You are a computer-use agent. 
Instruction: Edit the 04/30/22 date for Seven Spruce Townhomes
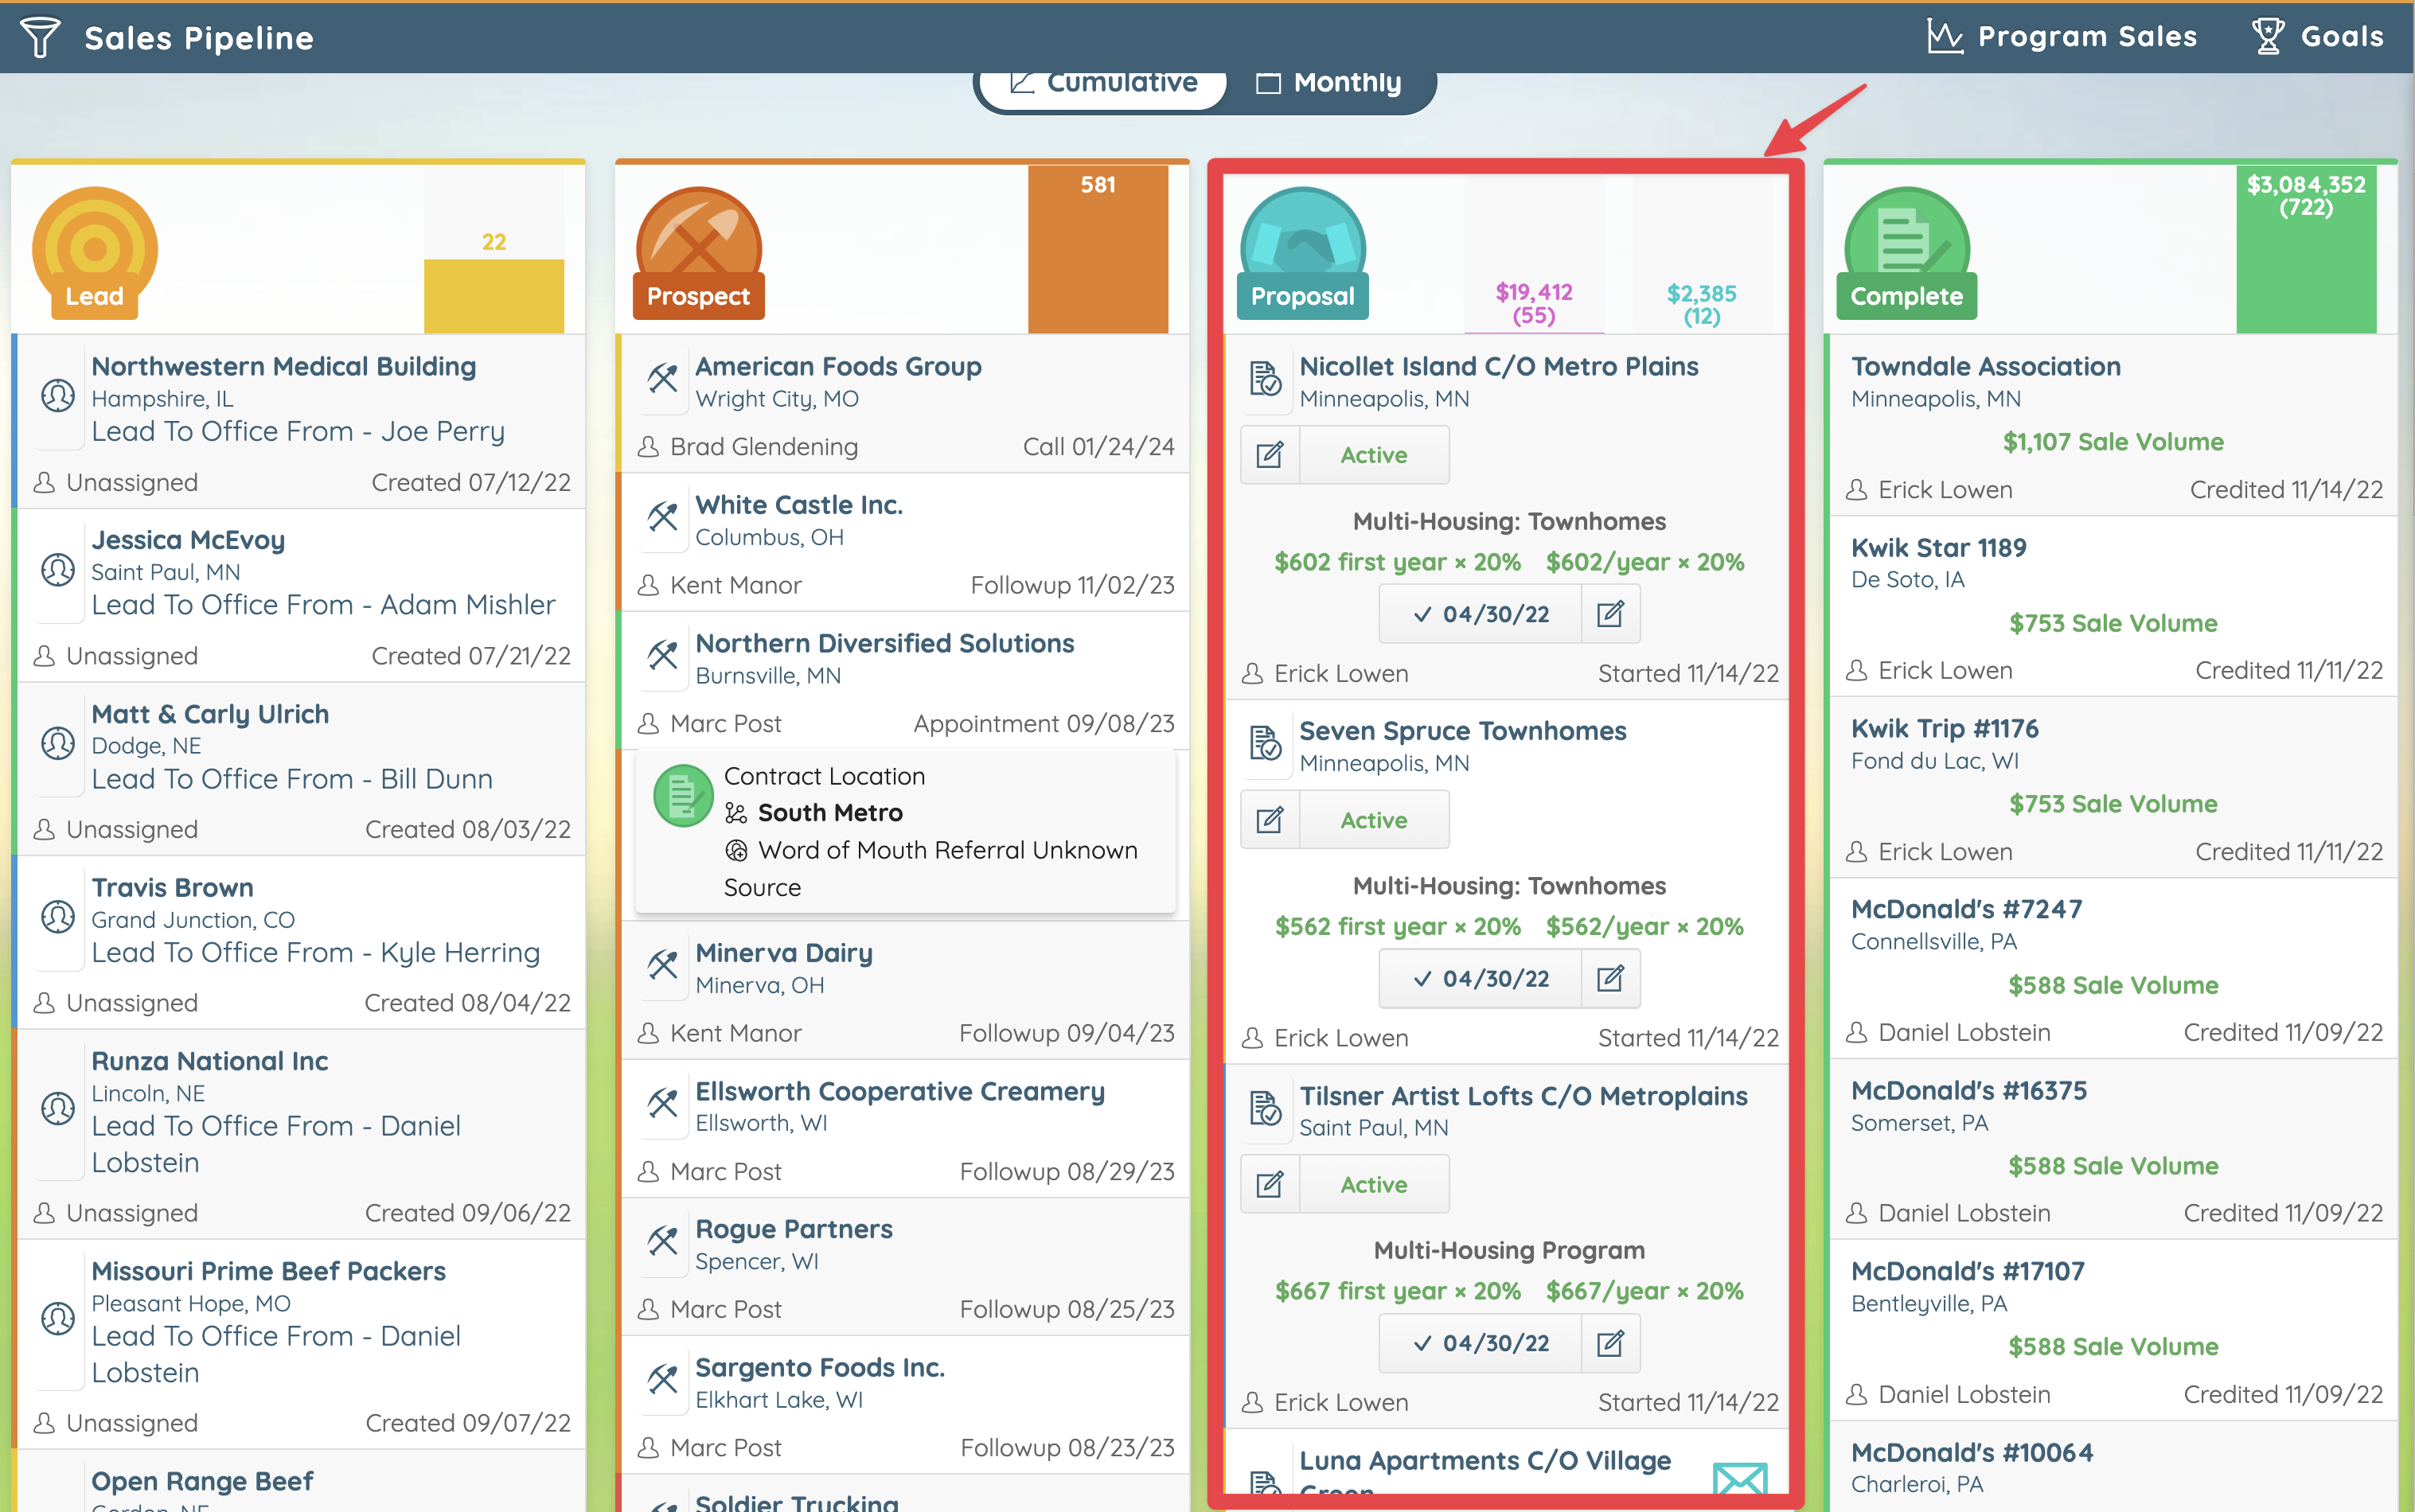pyautogui.click(x=1610, y=979)
